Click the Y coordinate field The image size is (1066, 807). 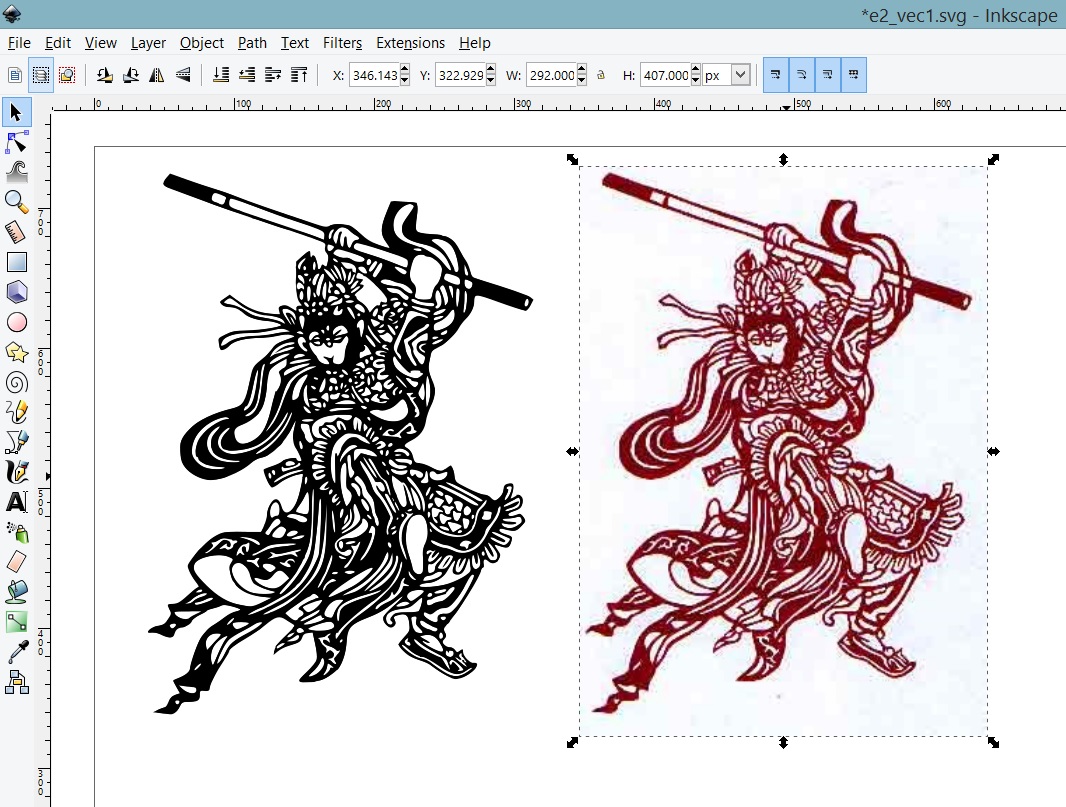[x=460, y=75]
